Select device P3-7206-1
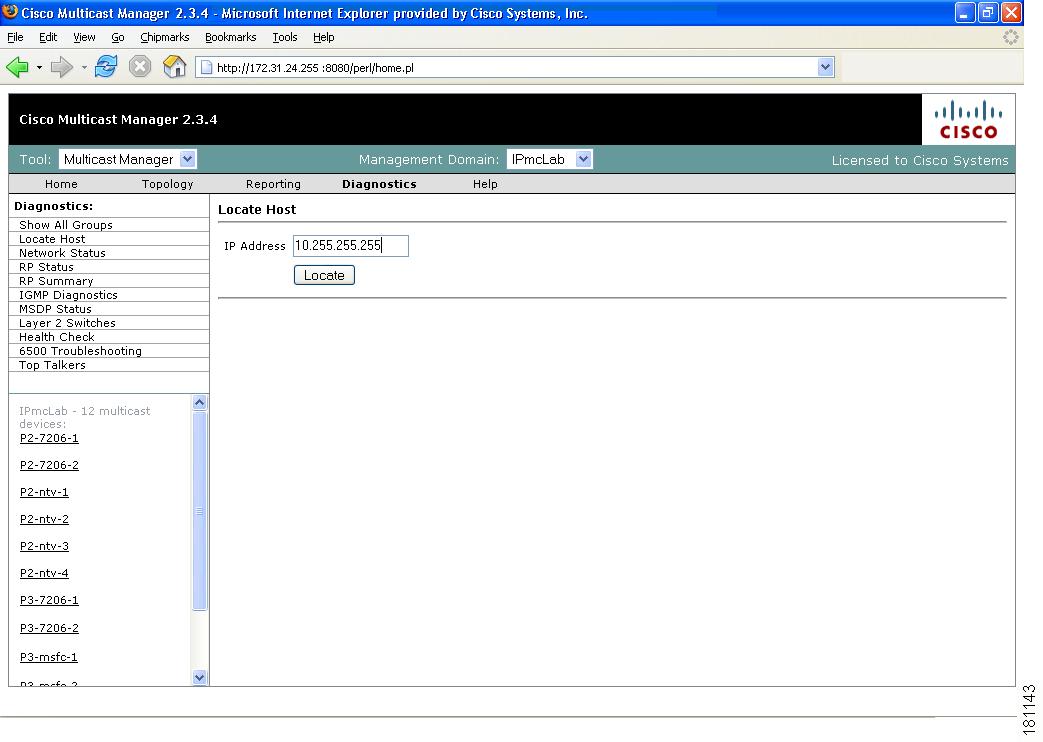Image resolution: width=1043 pixels, height=742 pixels. tap(49, 600)
